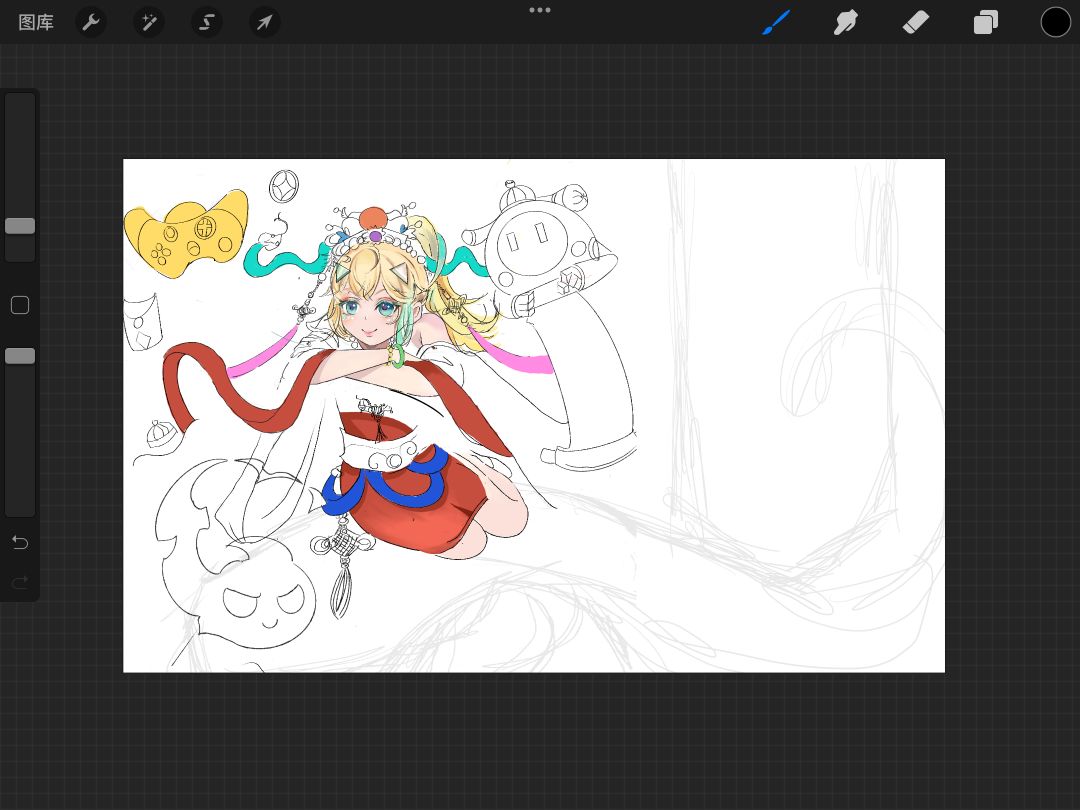Redo with the sidebar redo arrow
The height and width of the screenshot is (810, 1080).
click(20, 582)
